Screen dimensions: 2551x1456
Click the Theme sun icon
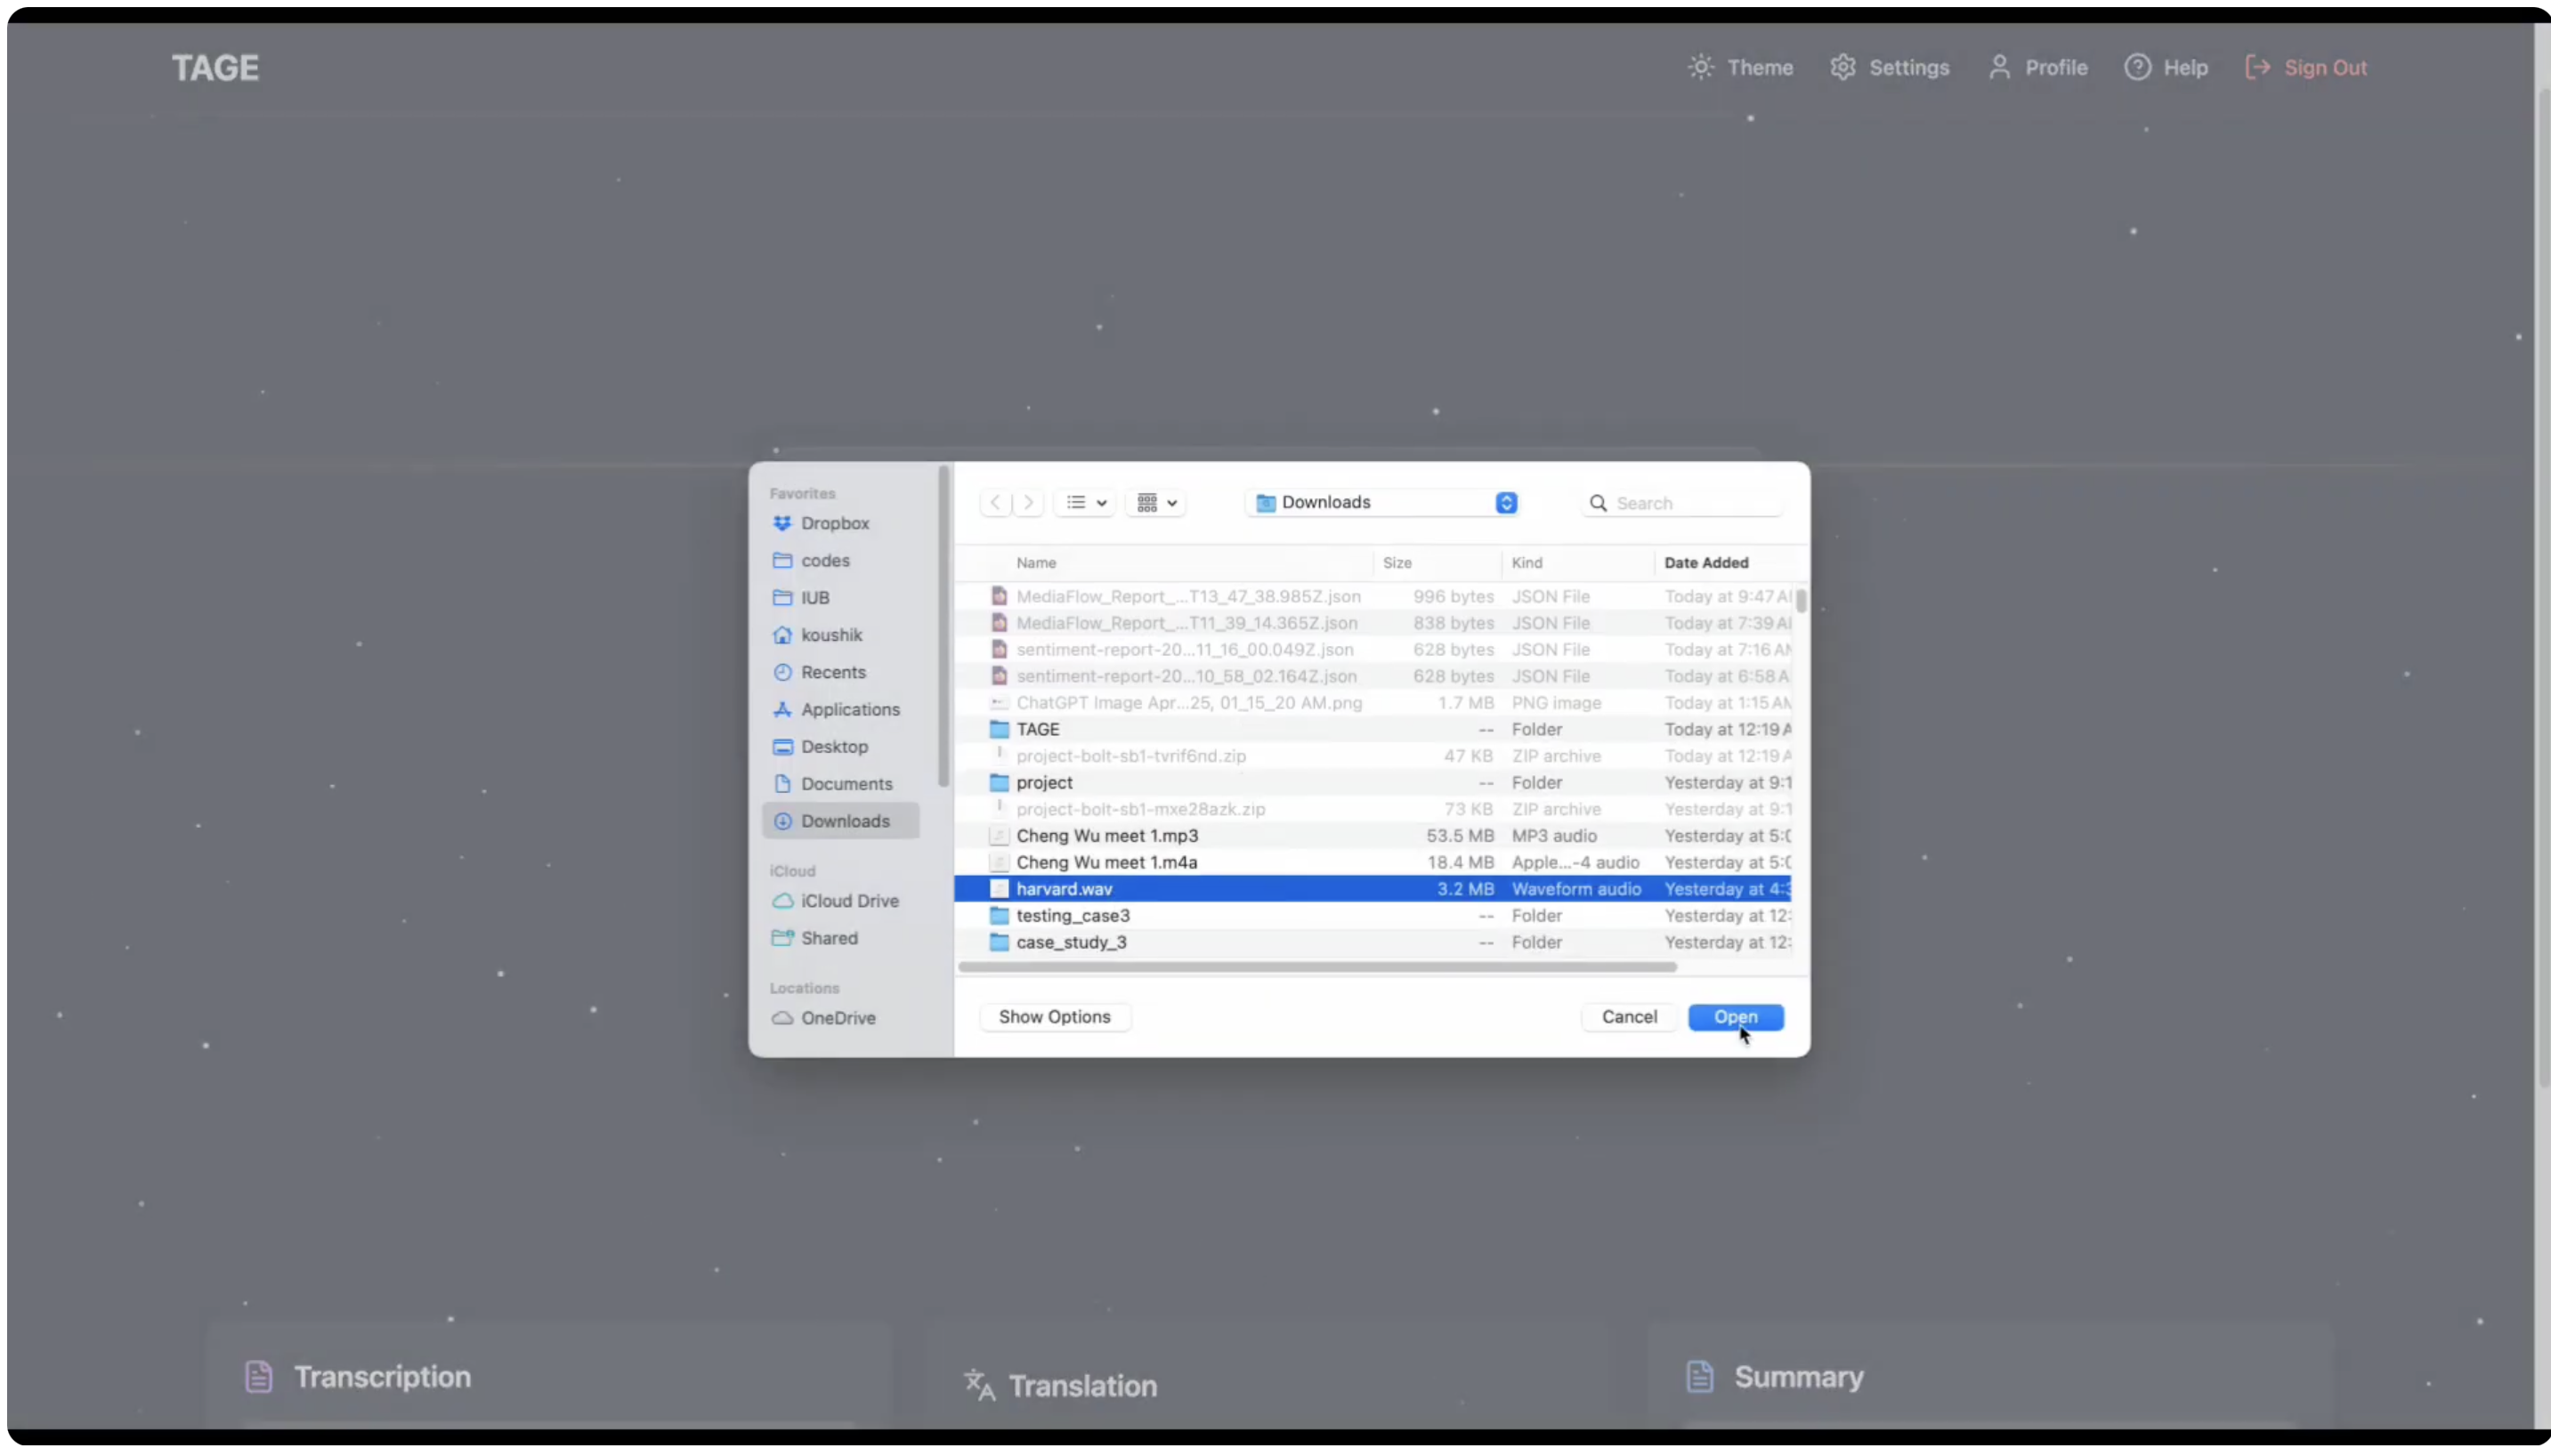[1700, 67]
